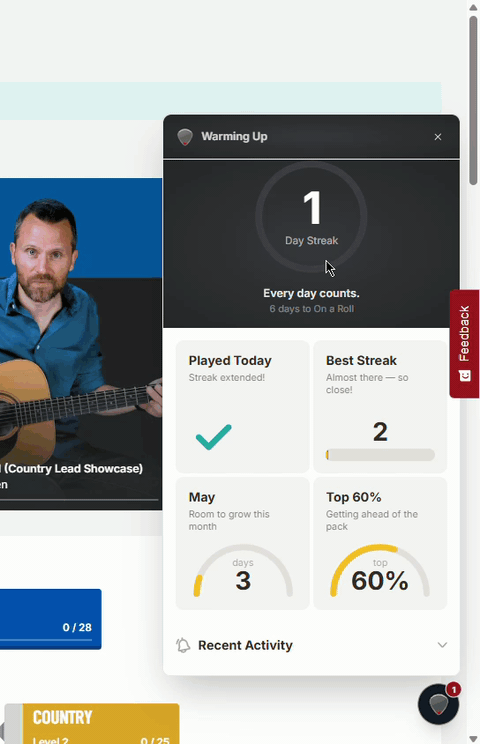Open the floating guitar pick streak button

click(438, 704)
